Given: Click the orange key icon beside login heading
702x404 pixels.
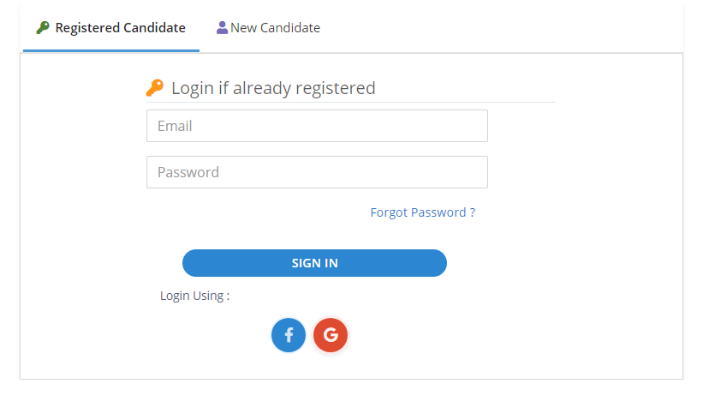Looking at the screenshot, I should click(x=155, y=88).
